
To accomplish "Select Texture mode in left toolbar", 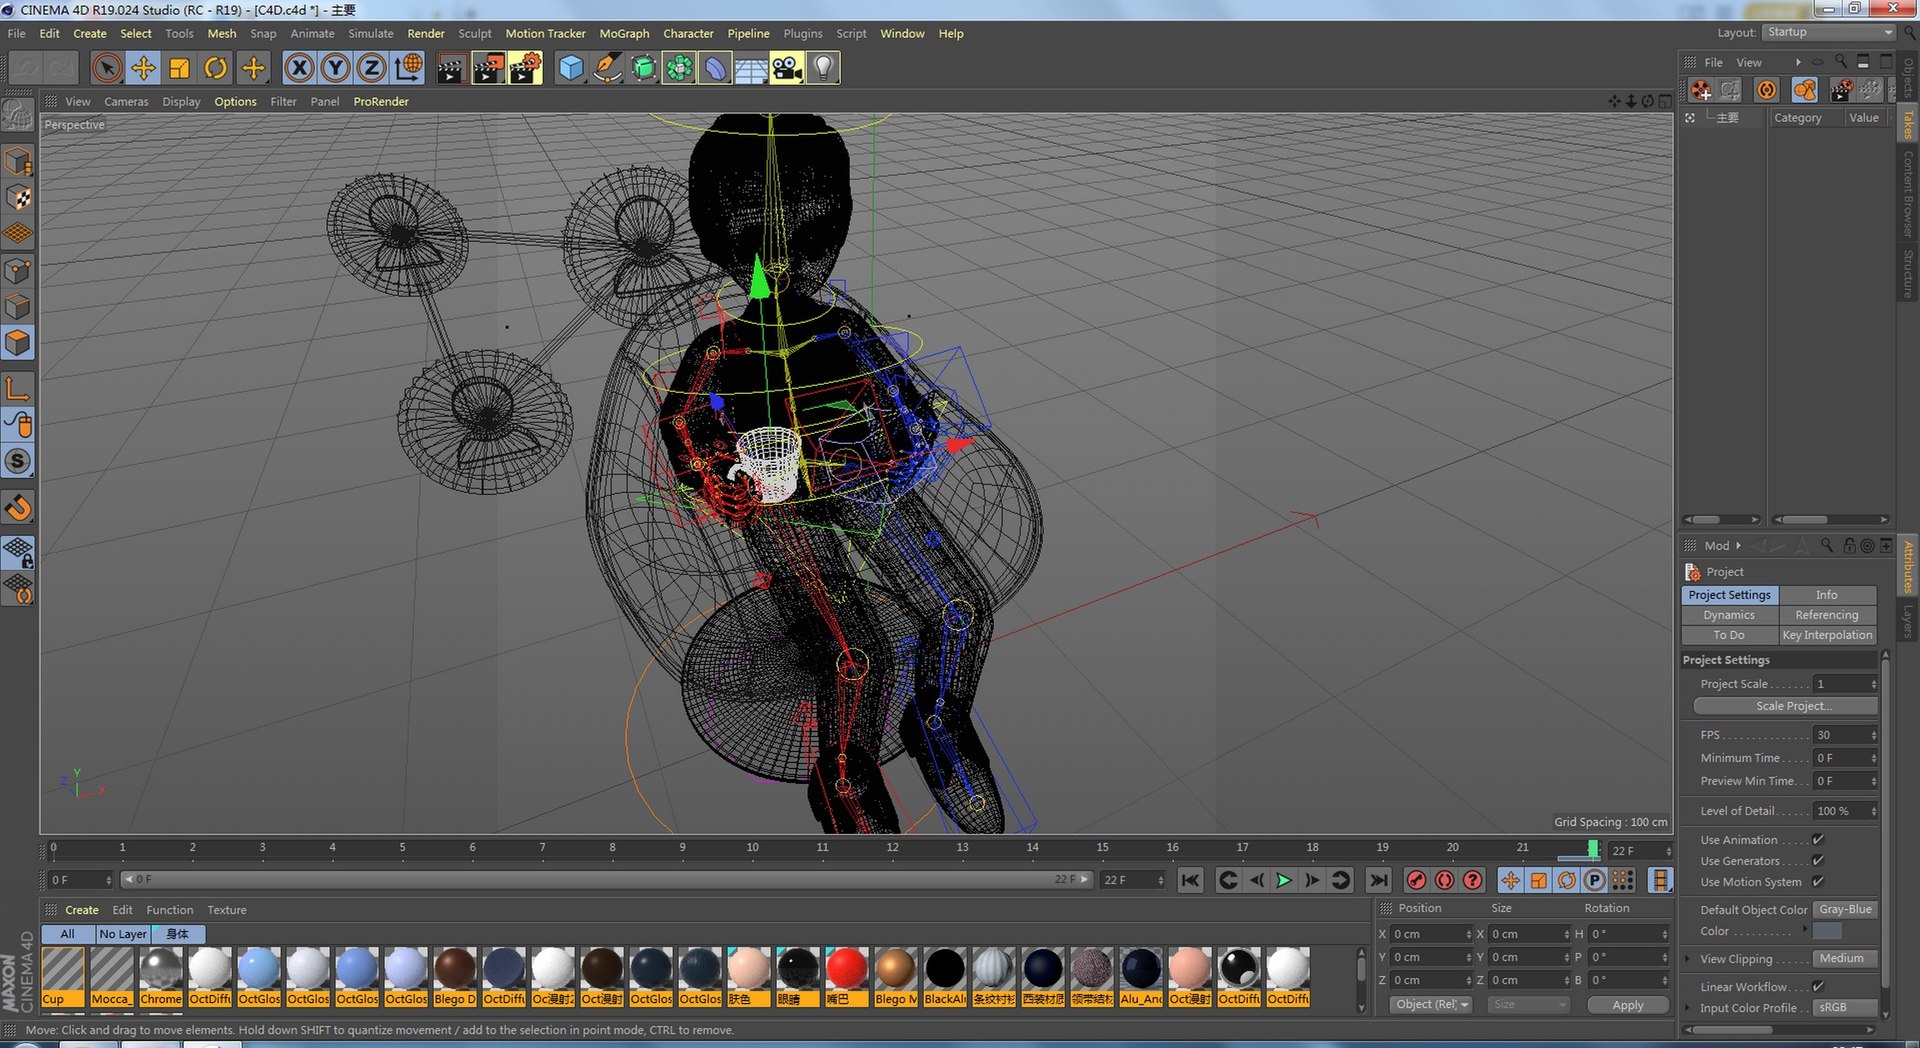I will click(18, 198).
